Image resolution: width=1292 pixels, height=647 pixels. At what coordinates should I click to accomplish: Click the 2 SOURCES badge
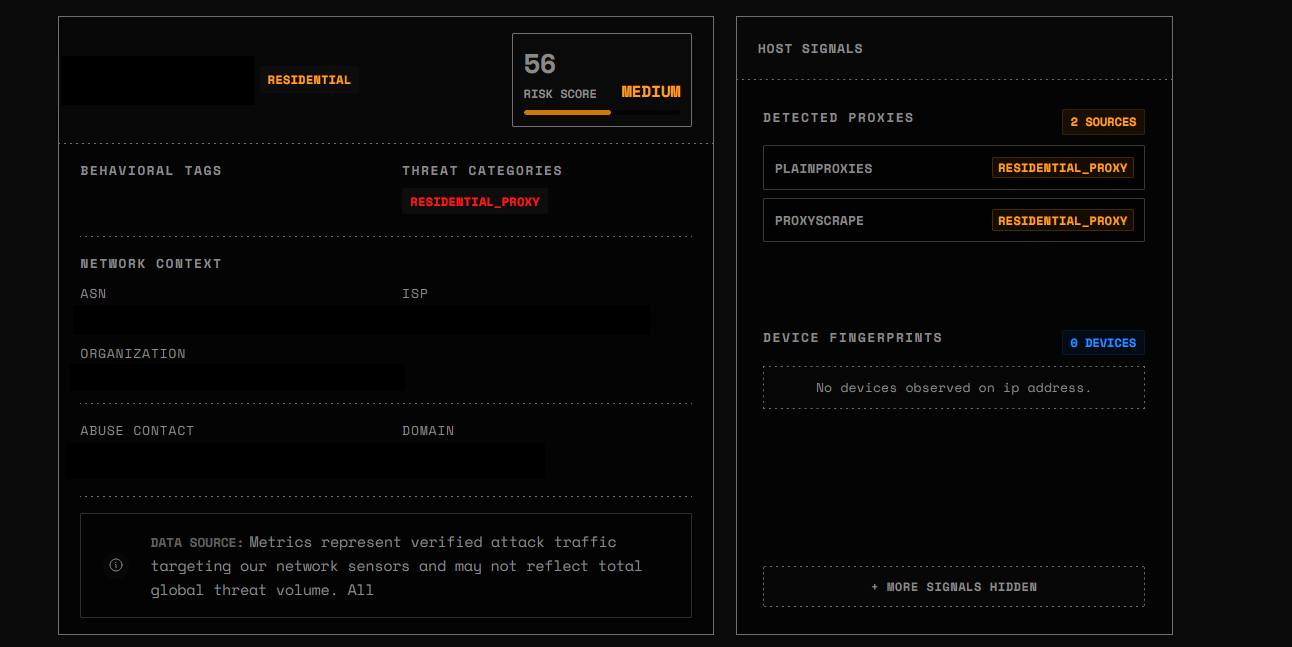[1103, 122]
